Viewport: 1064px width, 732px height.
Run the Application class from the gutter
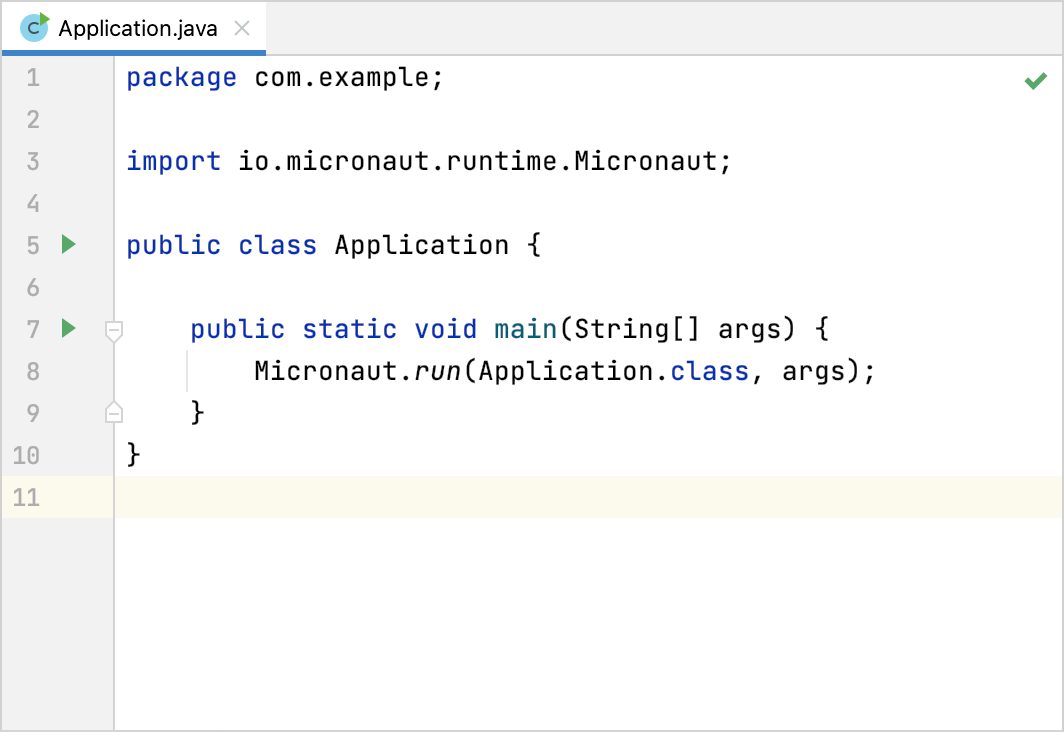click(66, 244)
